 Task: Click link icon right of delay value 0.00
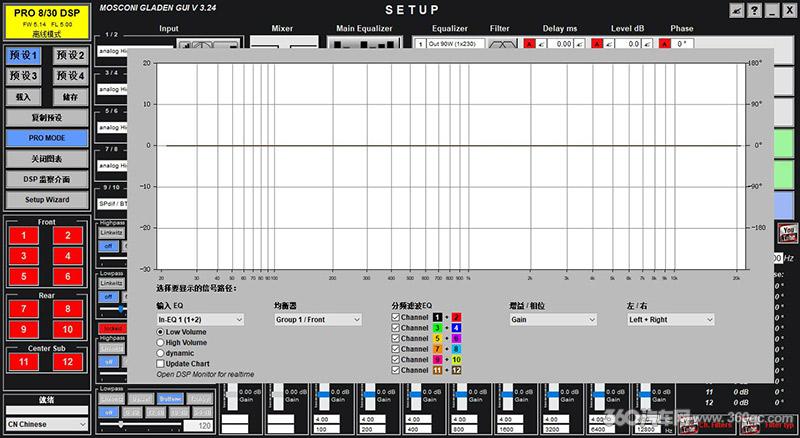click(580, 44)
